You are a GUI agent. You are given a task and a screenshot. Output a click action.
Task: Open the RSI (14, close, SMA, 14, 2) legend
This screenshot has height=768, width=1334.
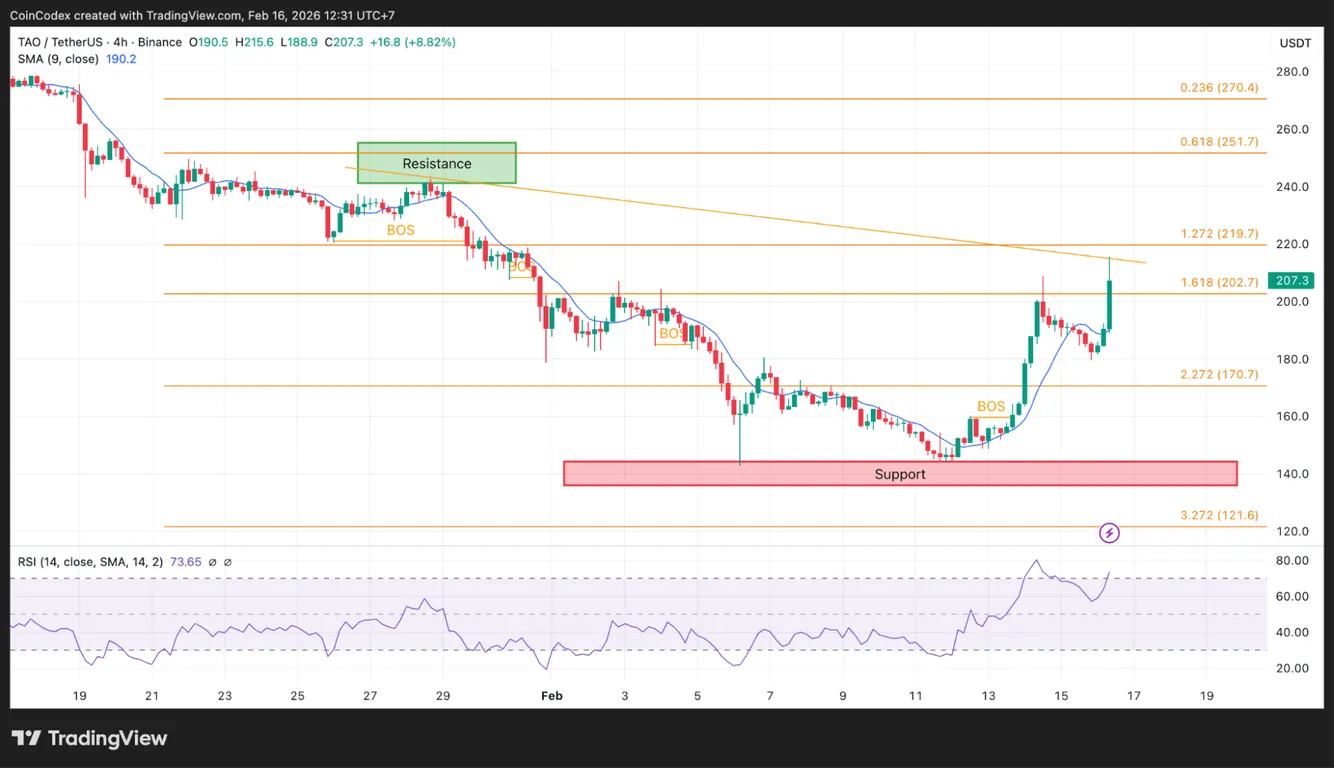tap(90, 562)
